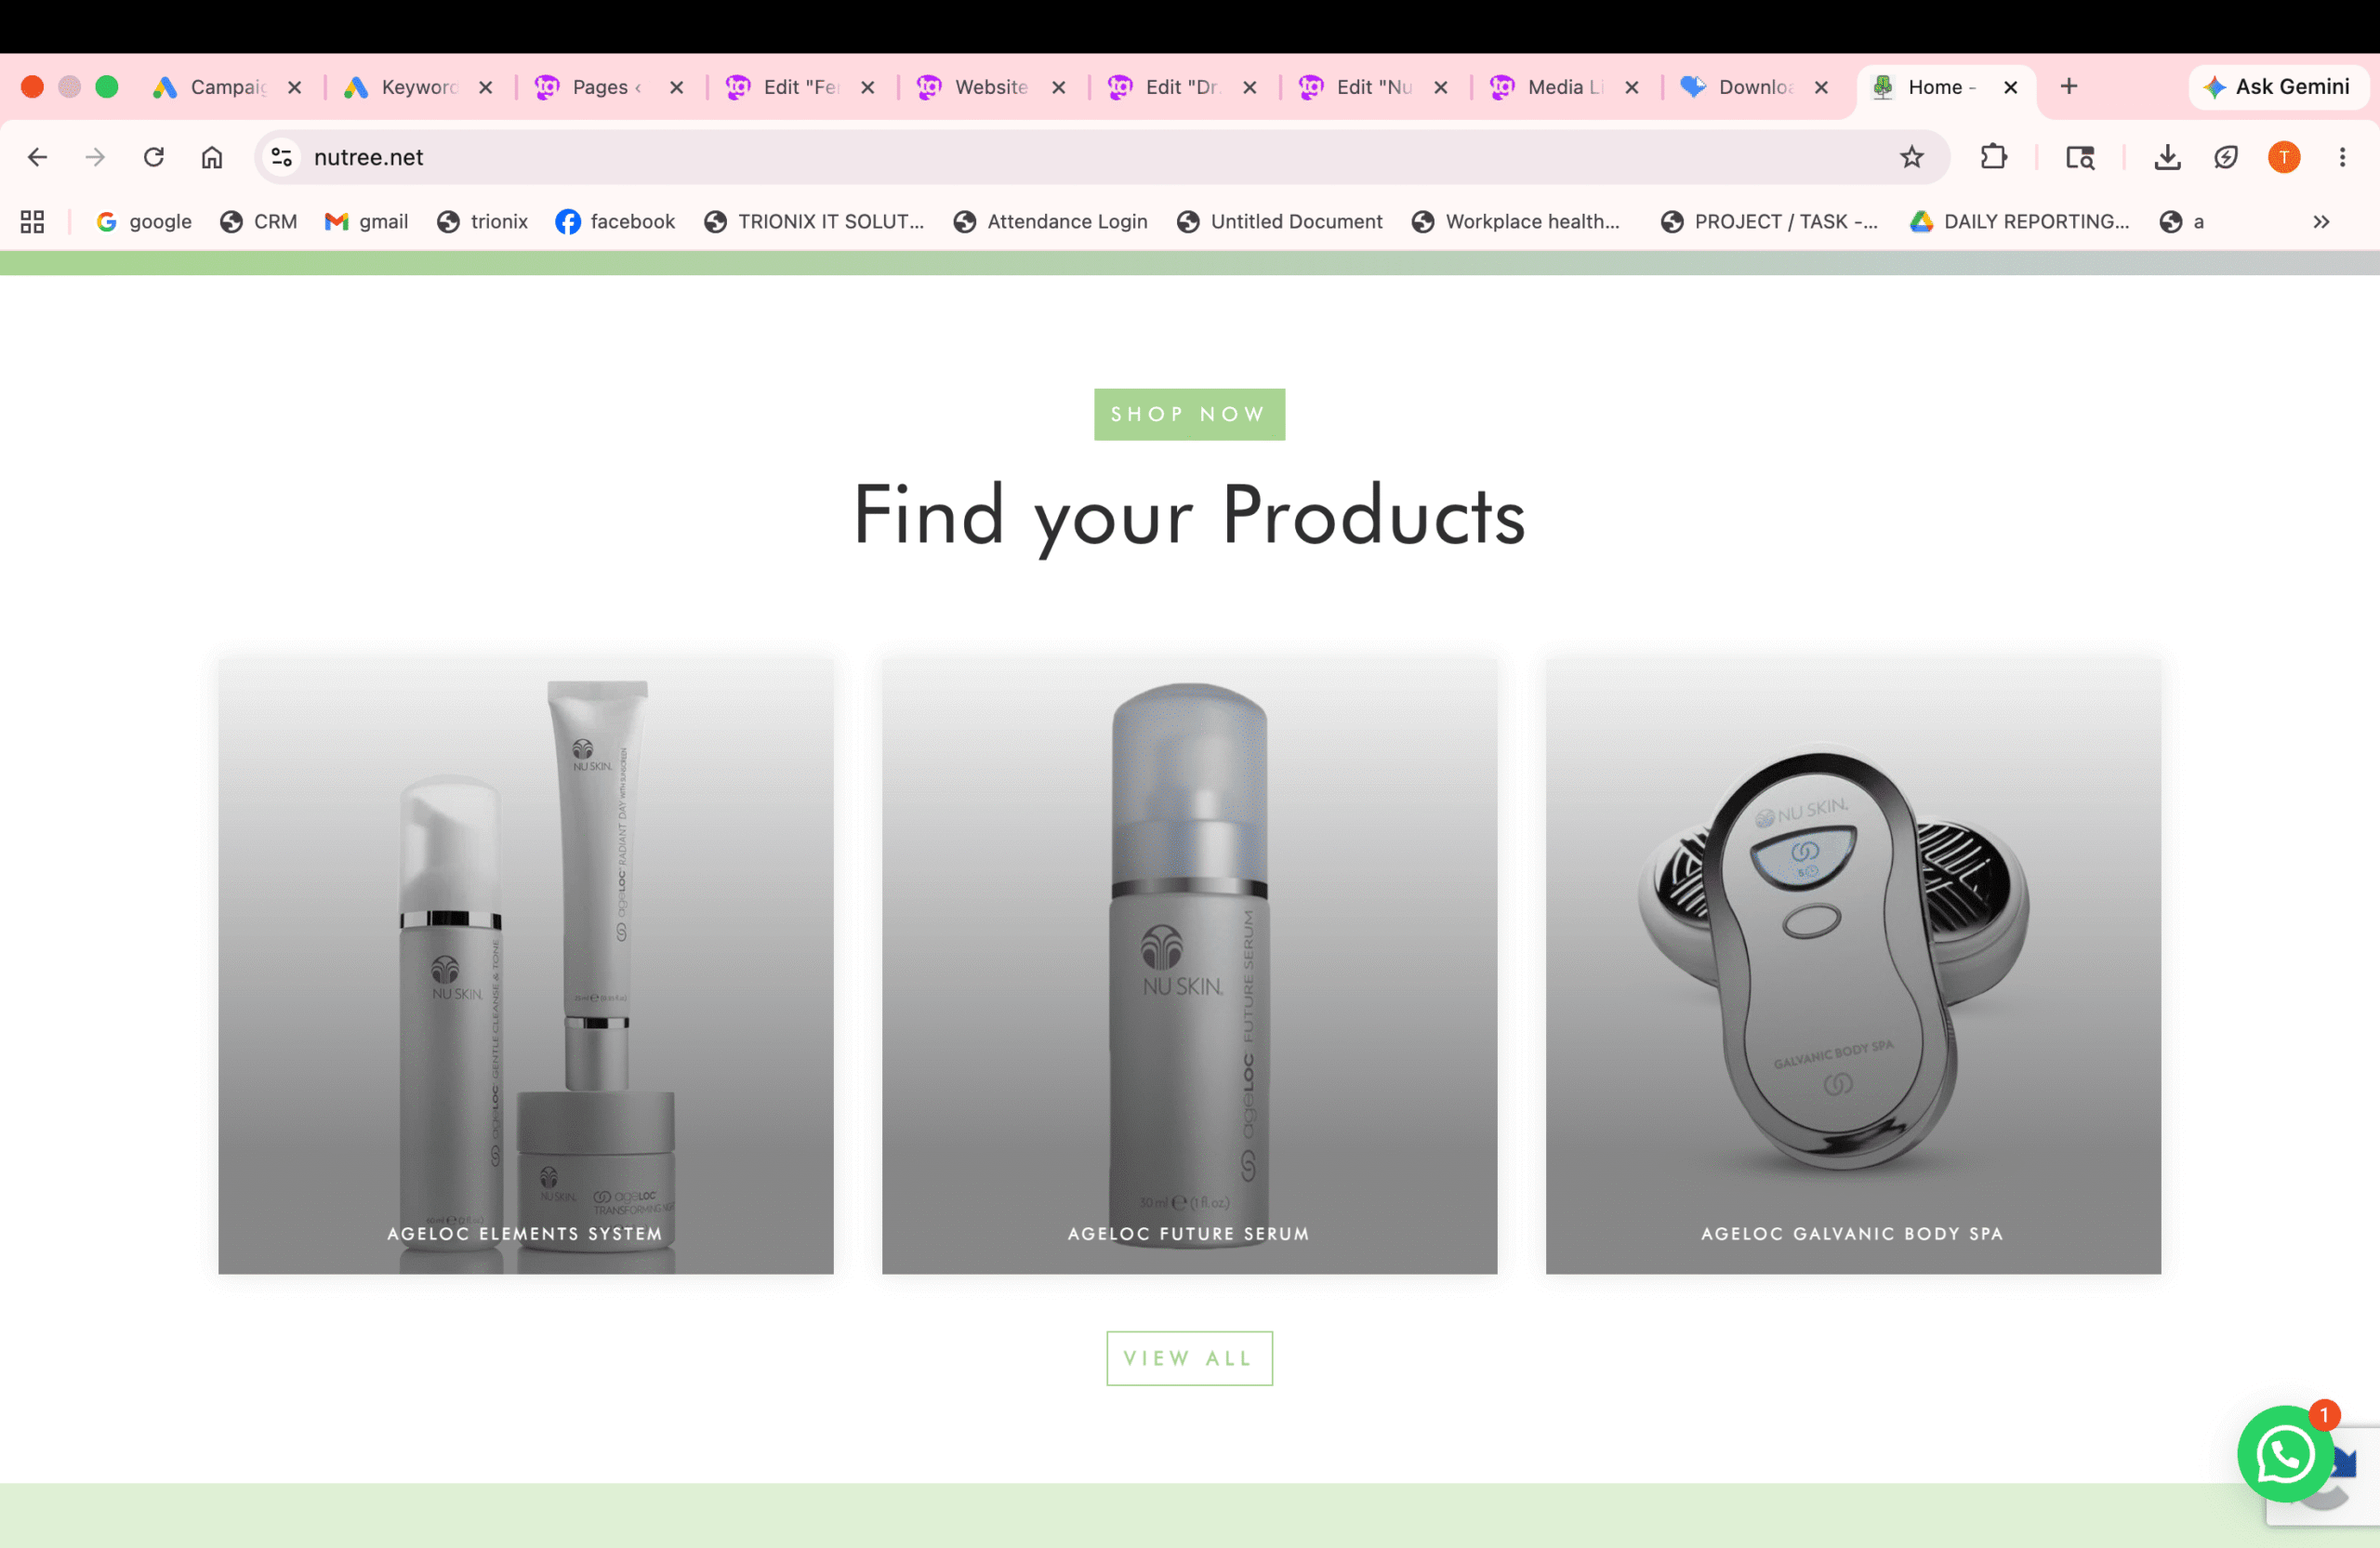The image size is (2380, 1548).
Task: Close the Pages tab
Action: (x=677, y=87)
